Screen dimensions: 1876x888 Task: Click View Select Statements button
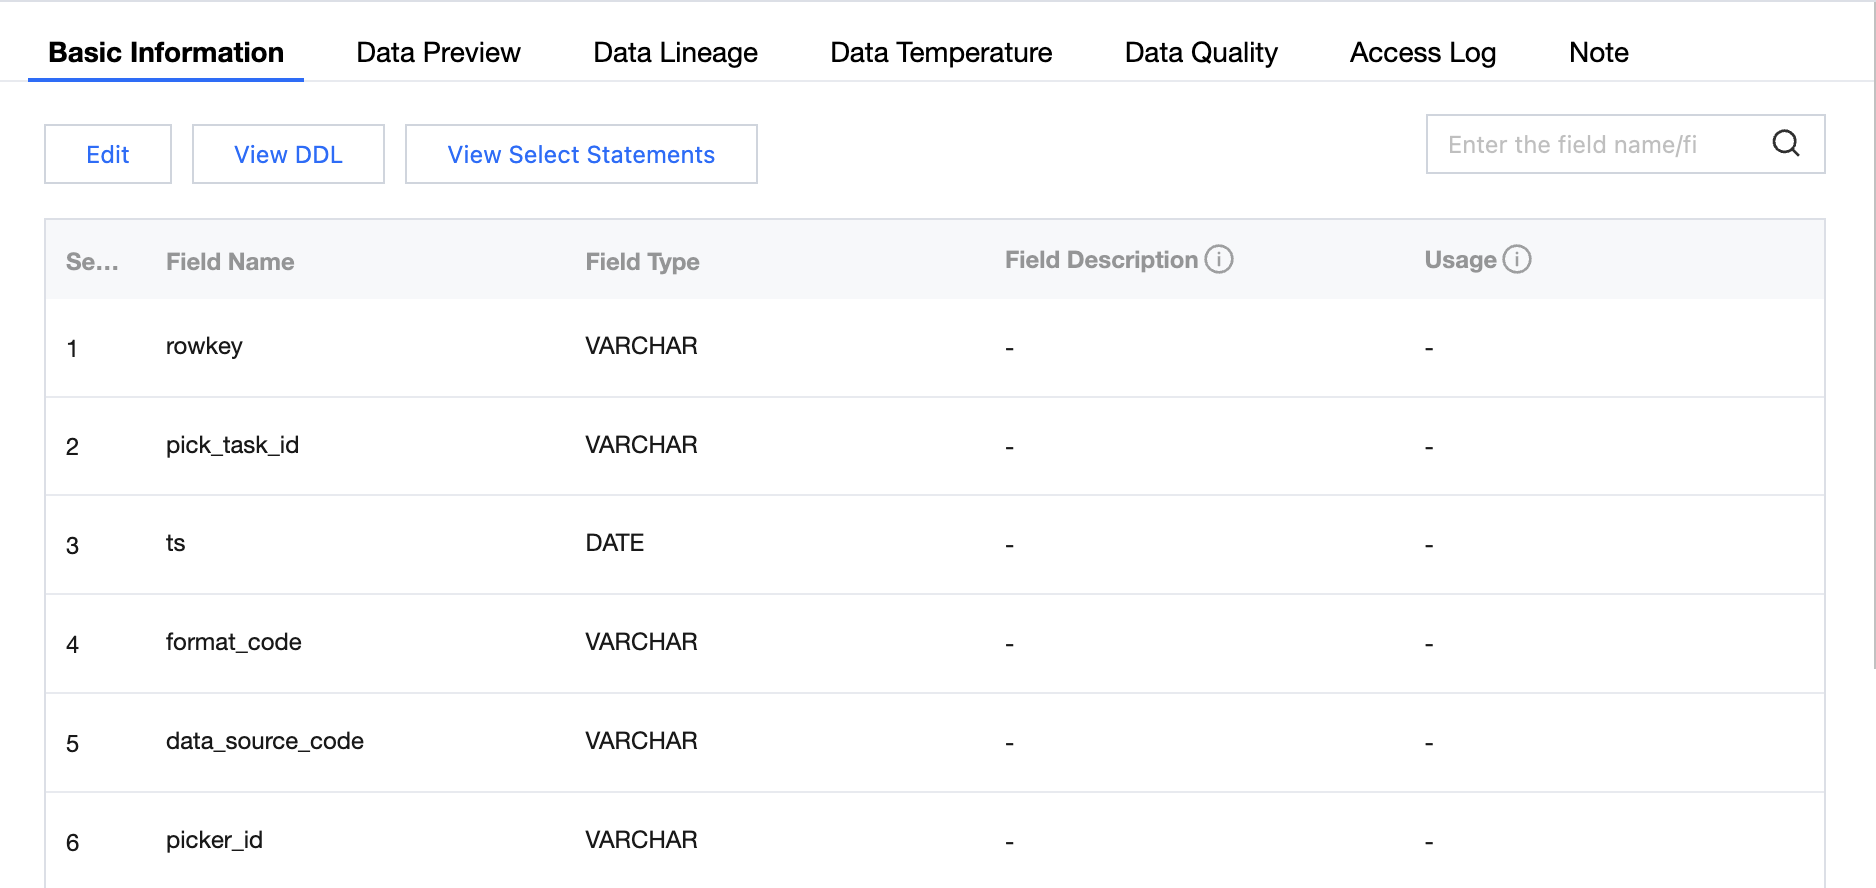click(580, 155)
